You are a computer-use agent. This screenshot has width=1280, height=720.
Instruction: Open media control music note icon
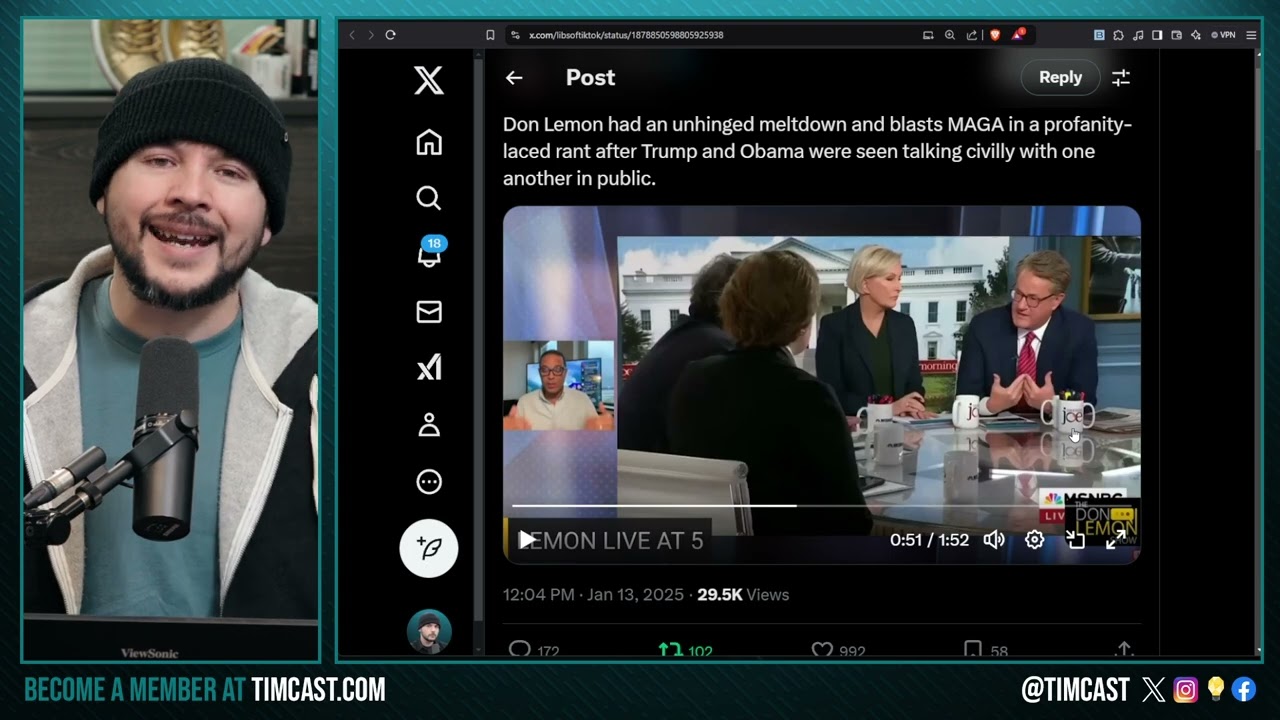click(1138, 35)
